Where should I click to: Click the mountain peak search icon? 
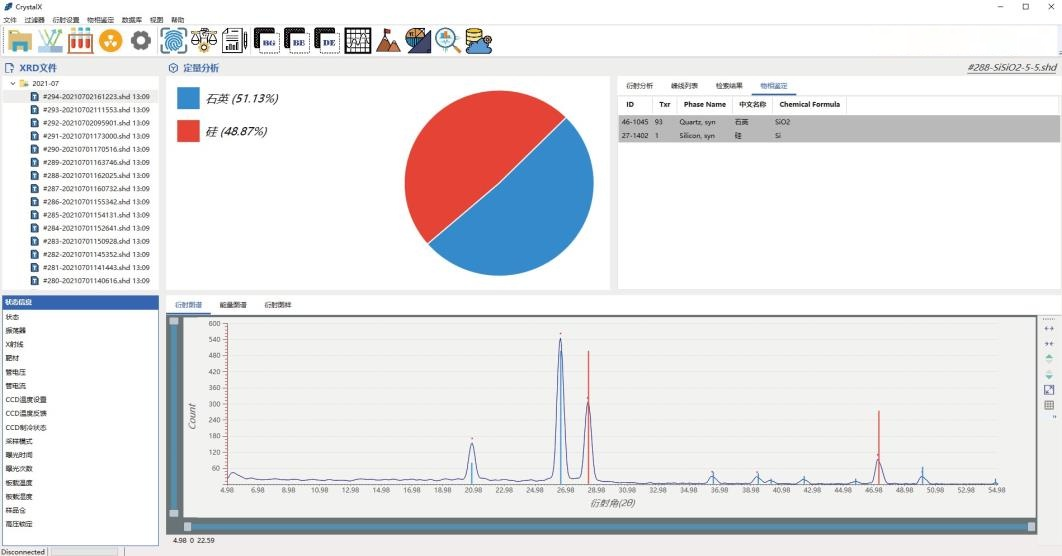click(388, 40)
